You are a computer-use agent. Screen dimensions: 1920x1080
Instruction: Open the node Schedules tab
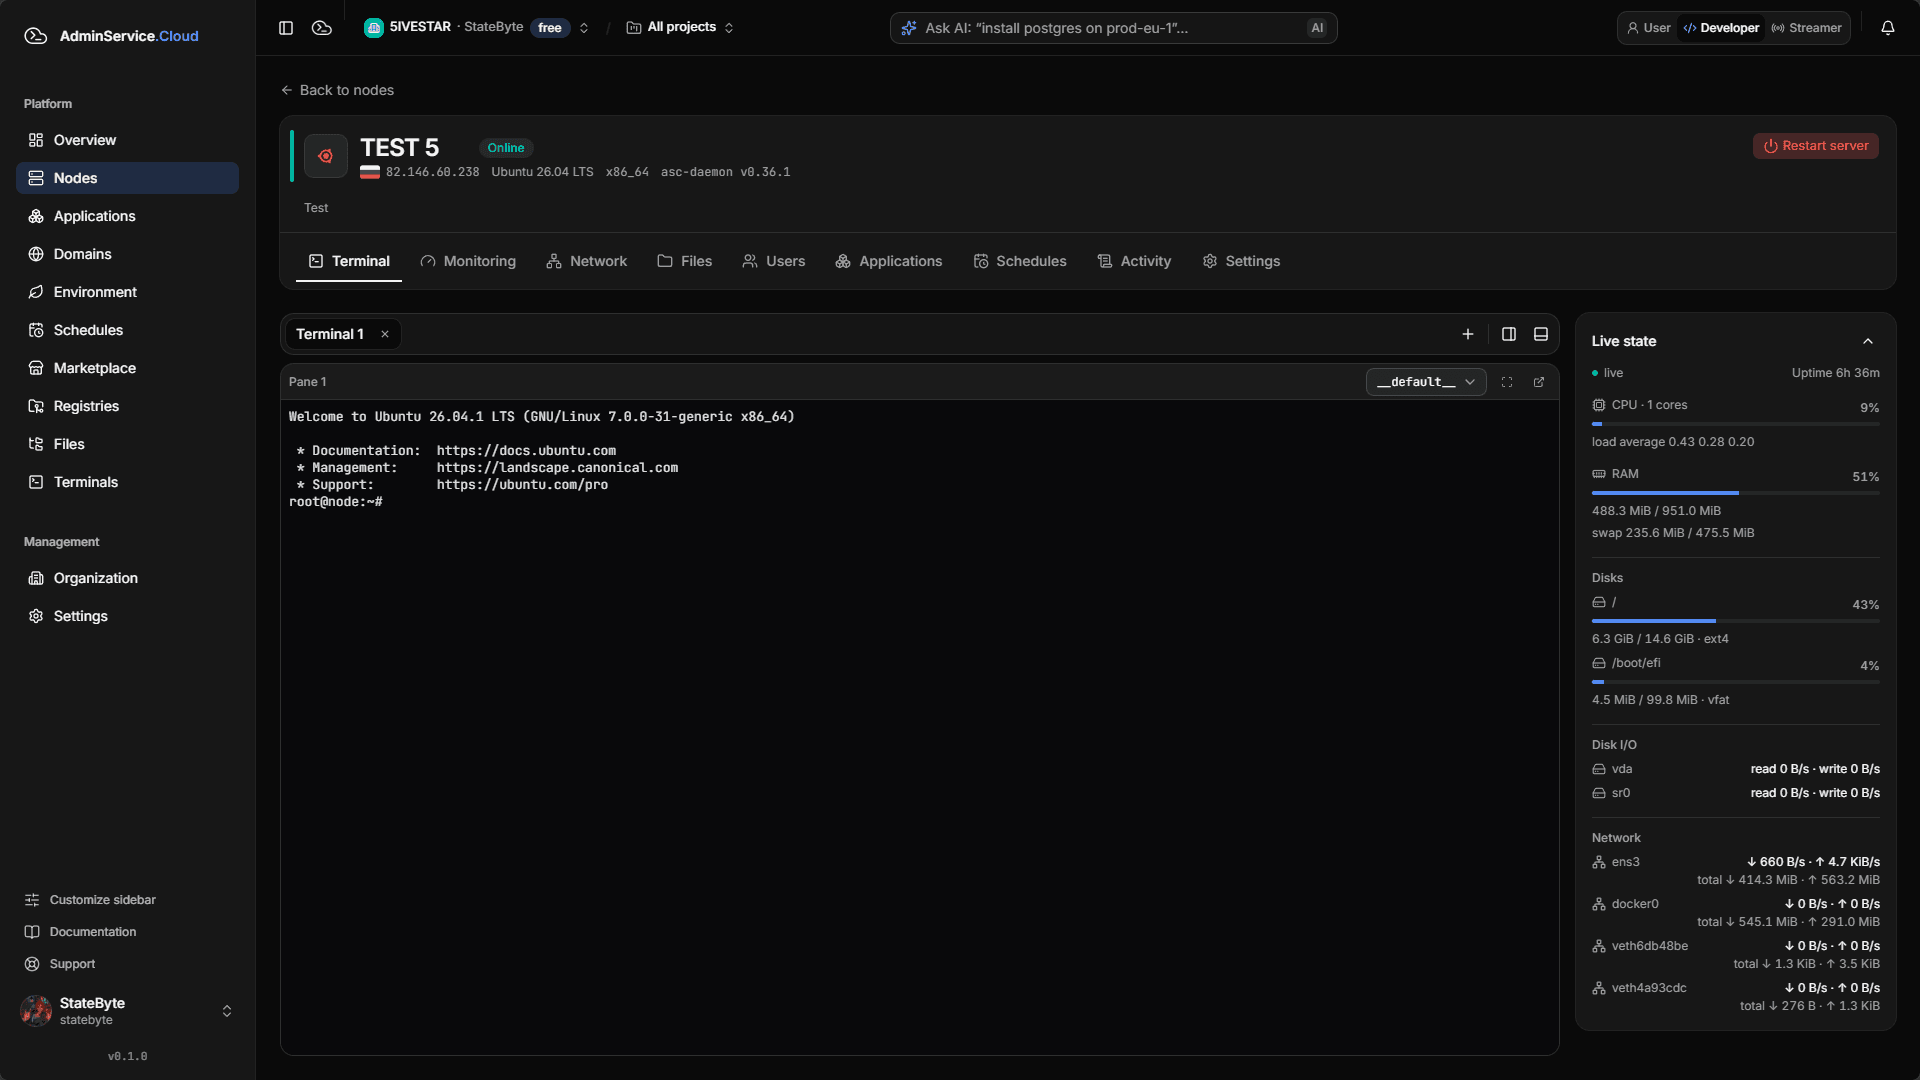tap(1020, 261)
